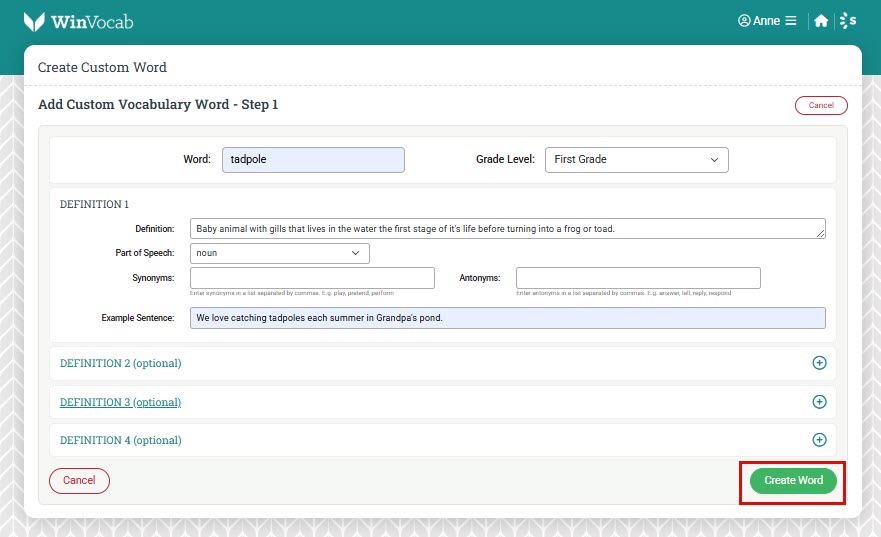Open the Part of Speech dropdown
This screenshot has height=537, width=881.
point(280,253)
